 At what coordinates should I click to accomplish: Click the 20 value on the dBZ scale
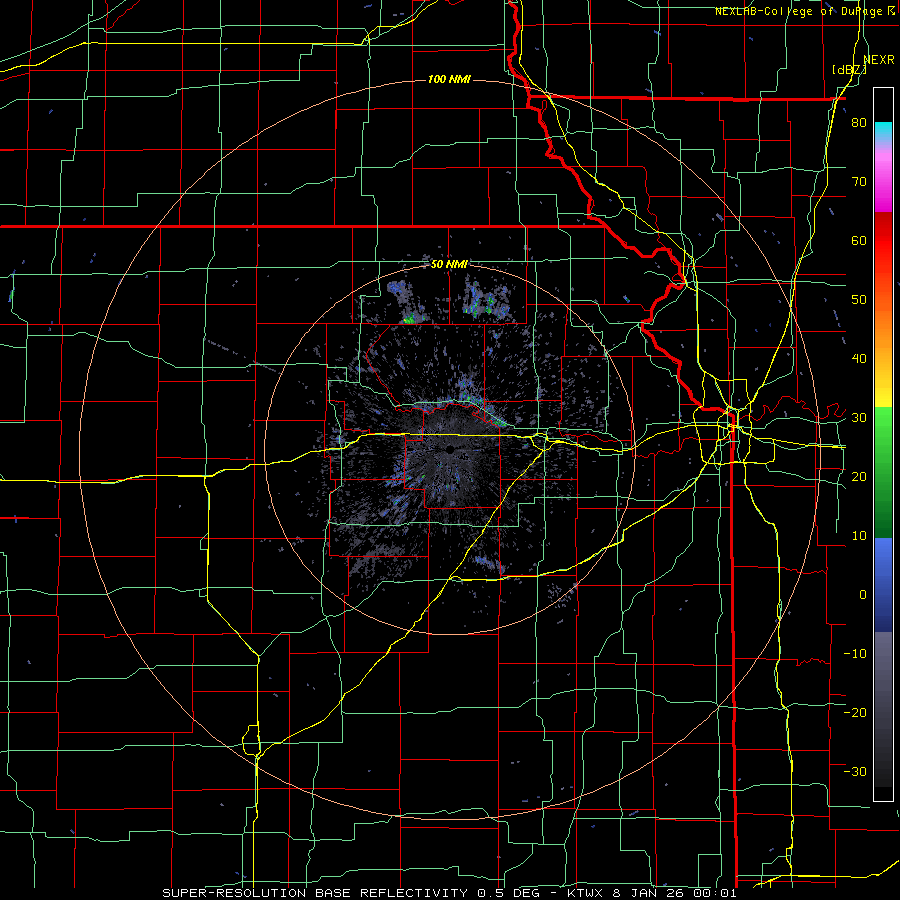[859, 477]
